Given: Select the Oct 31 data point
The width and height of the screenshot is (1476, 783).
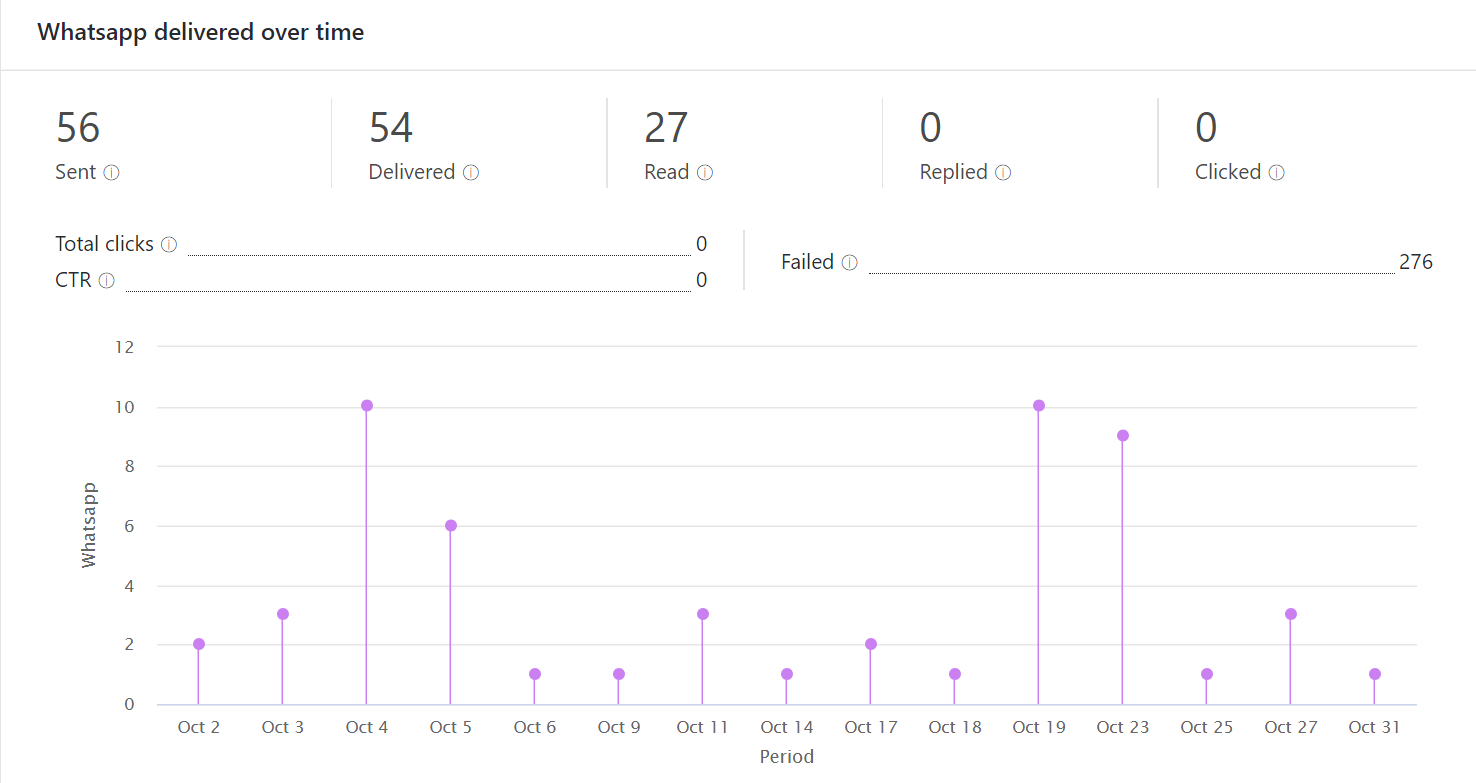Looking at the screenshot, I should point(1375,674).
